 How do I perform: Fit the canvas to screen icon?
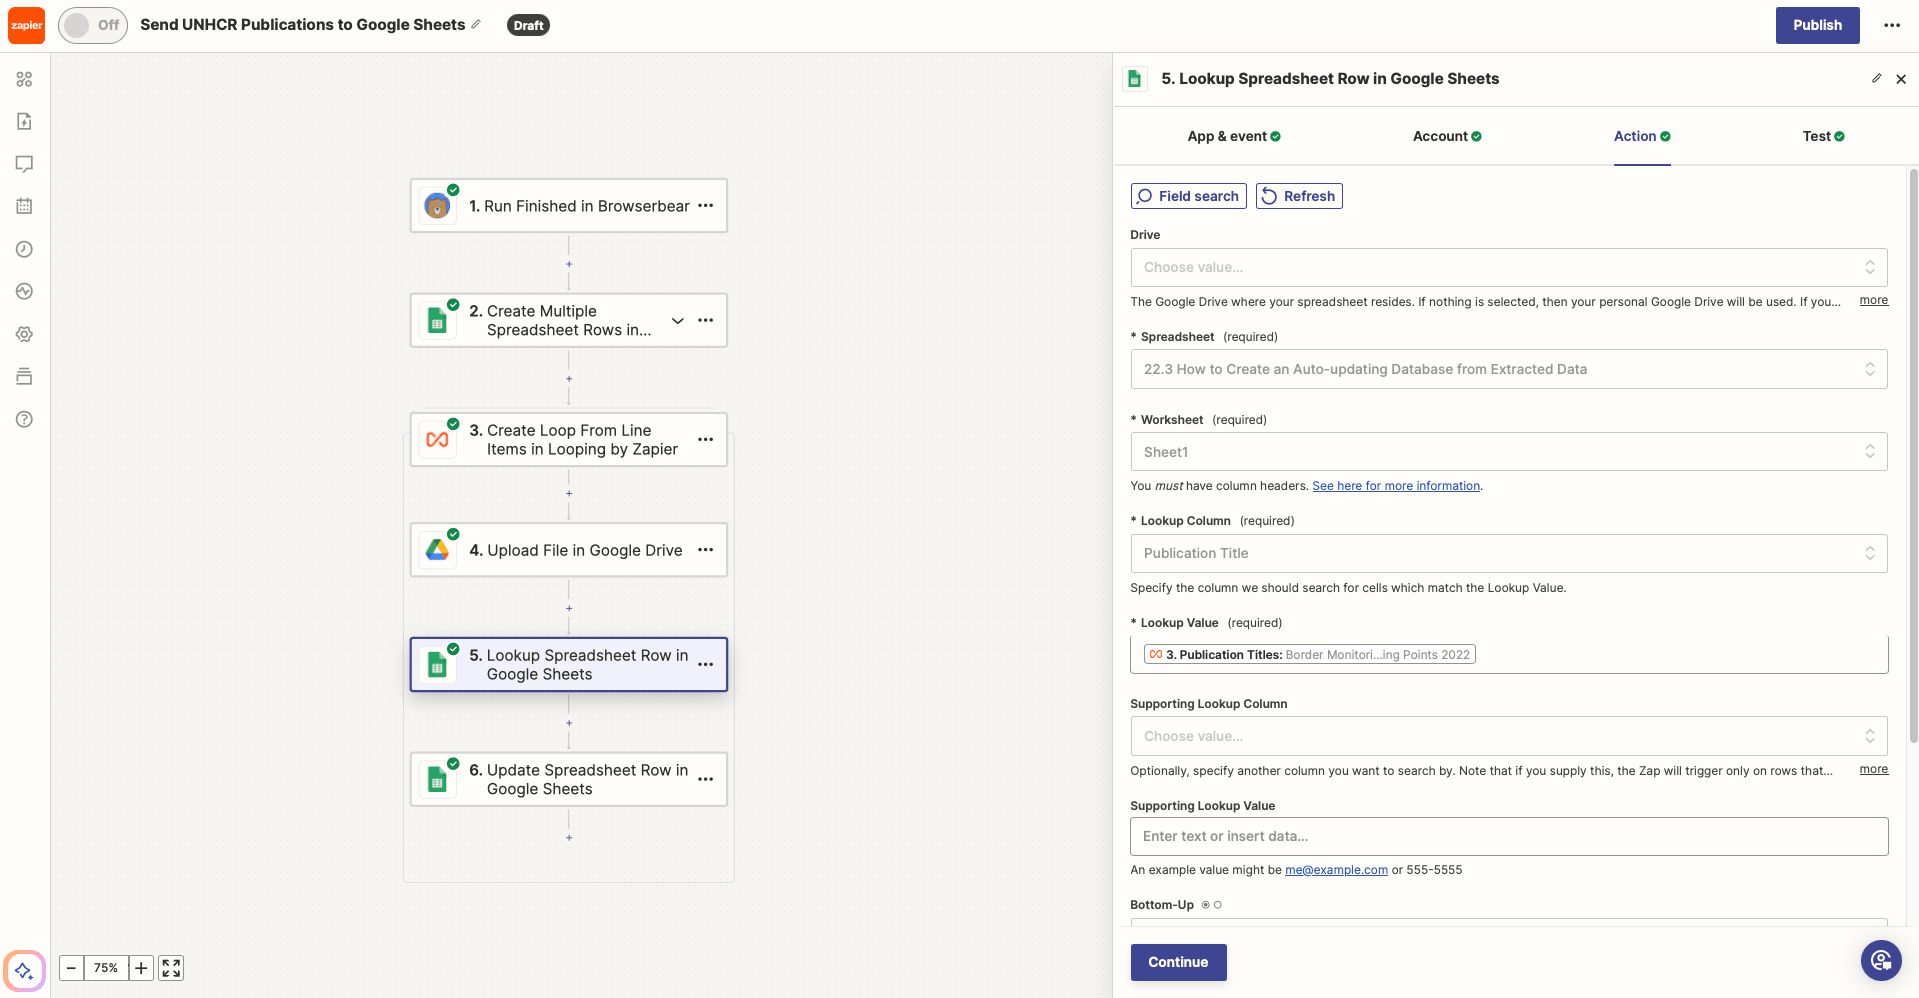[x=171, y=968]
